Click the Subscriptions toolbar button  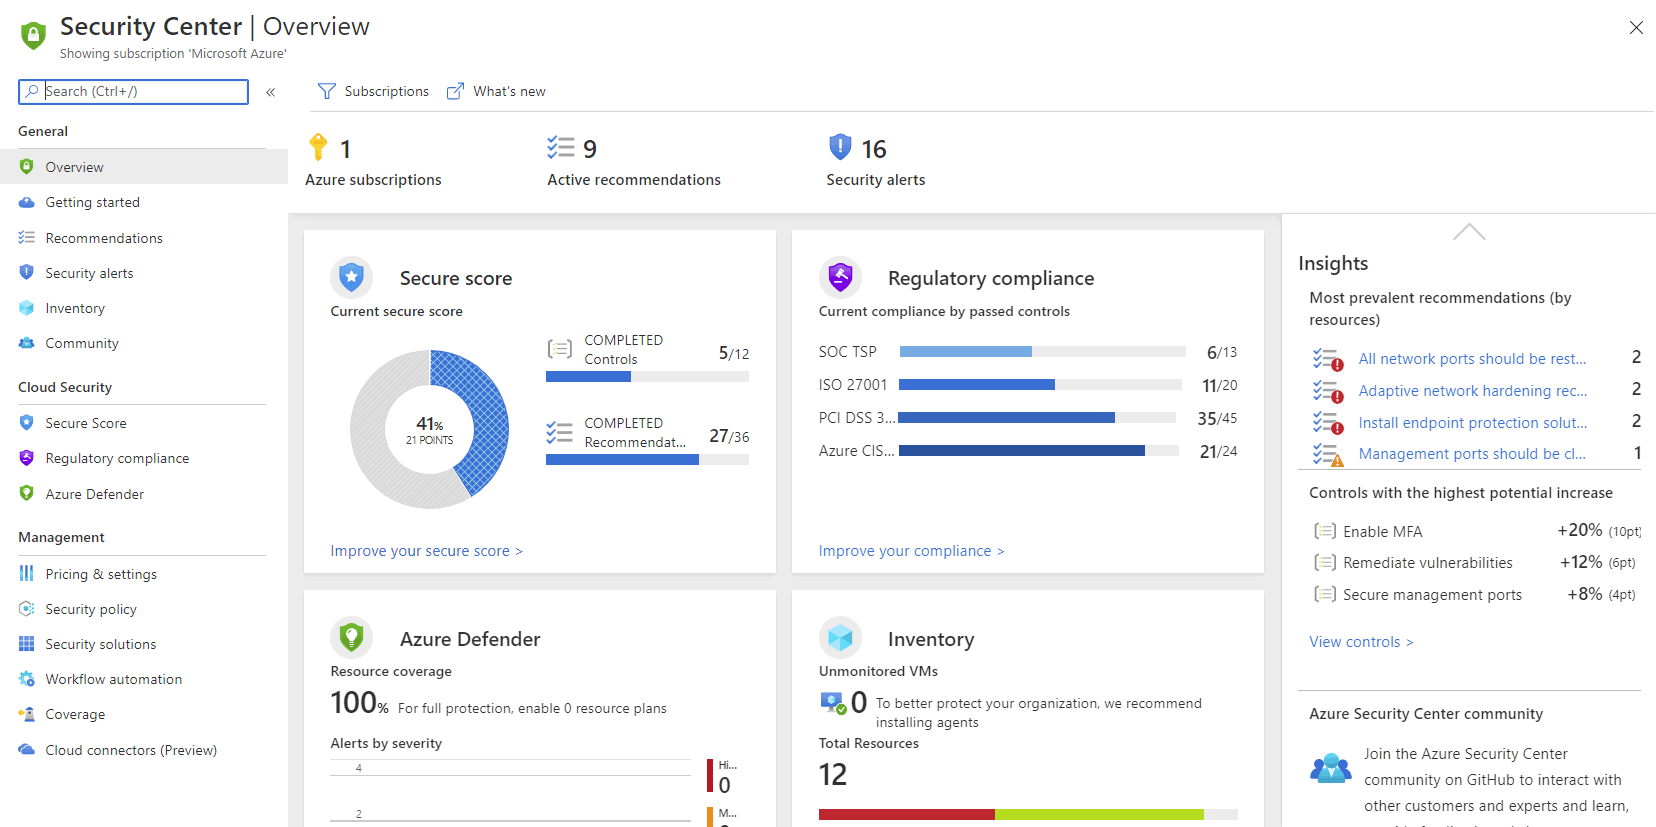click(x=373, y=91)
